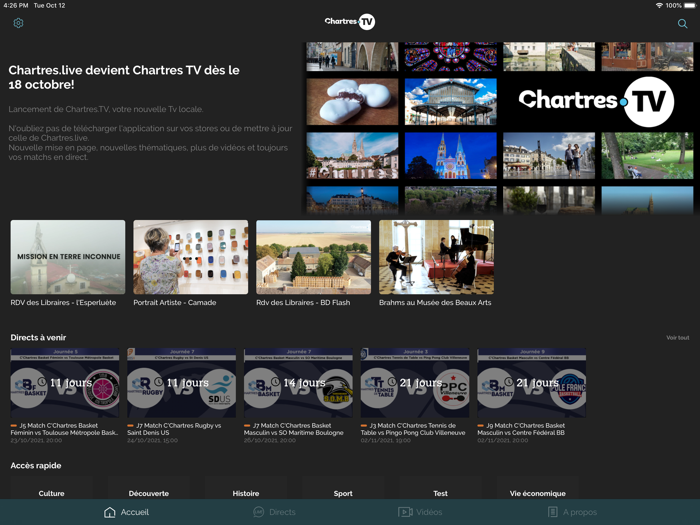Image resolution: width=700 pixels, height=525 pixels.
Task: Click J5 Match C'Chartres Basket Féminin title
Action: [64, 429]
